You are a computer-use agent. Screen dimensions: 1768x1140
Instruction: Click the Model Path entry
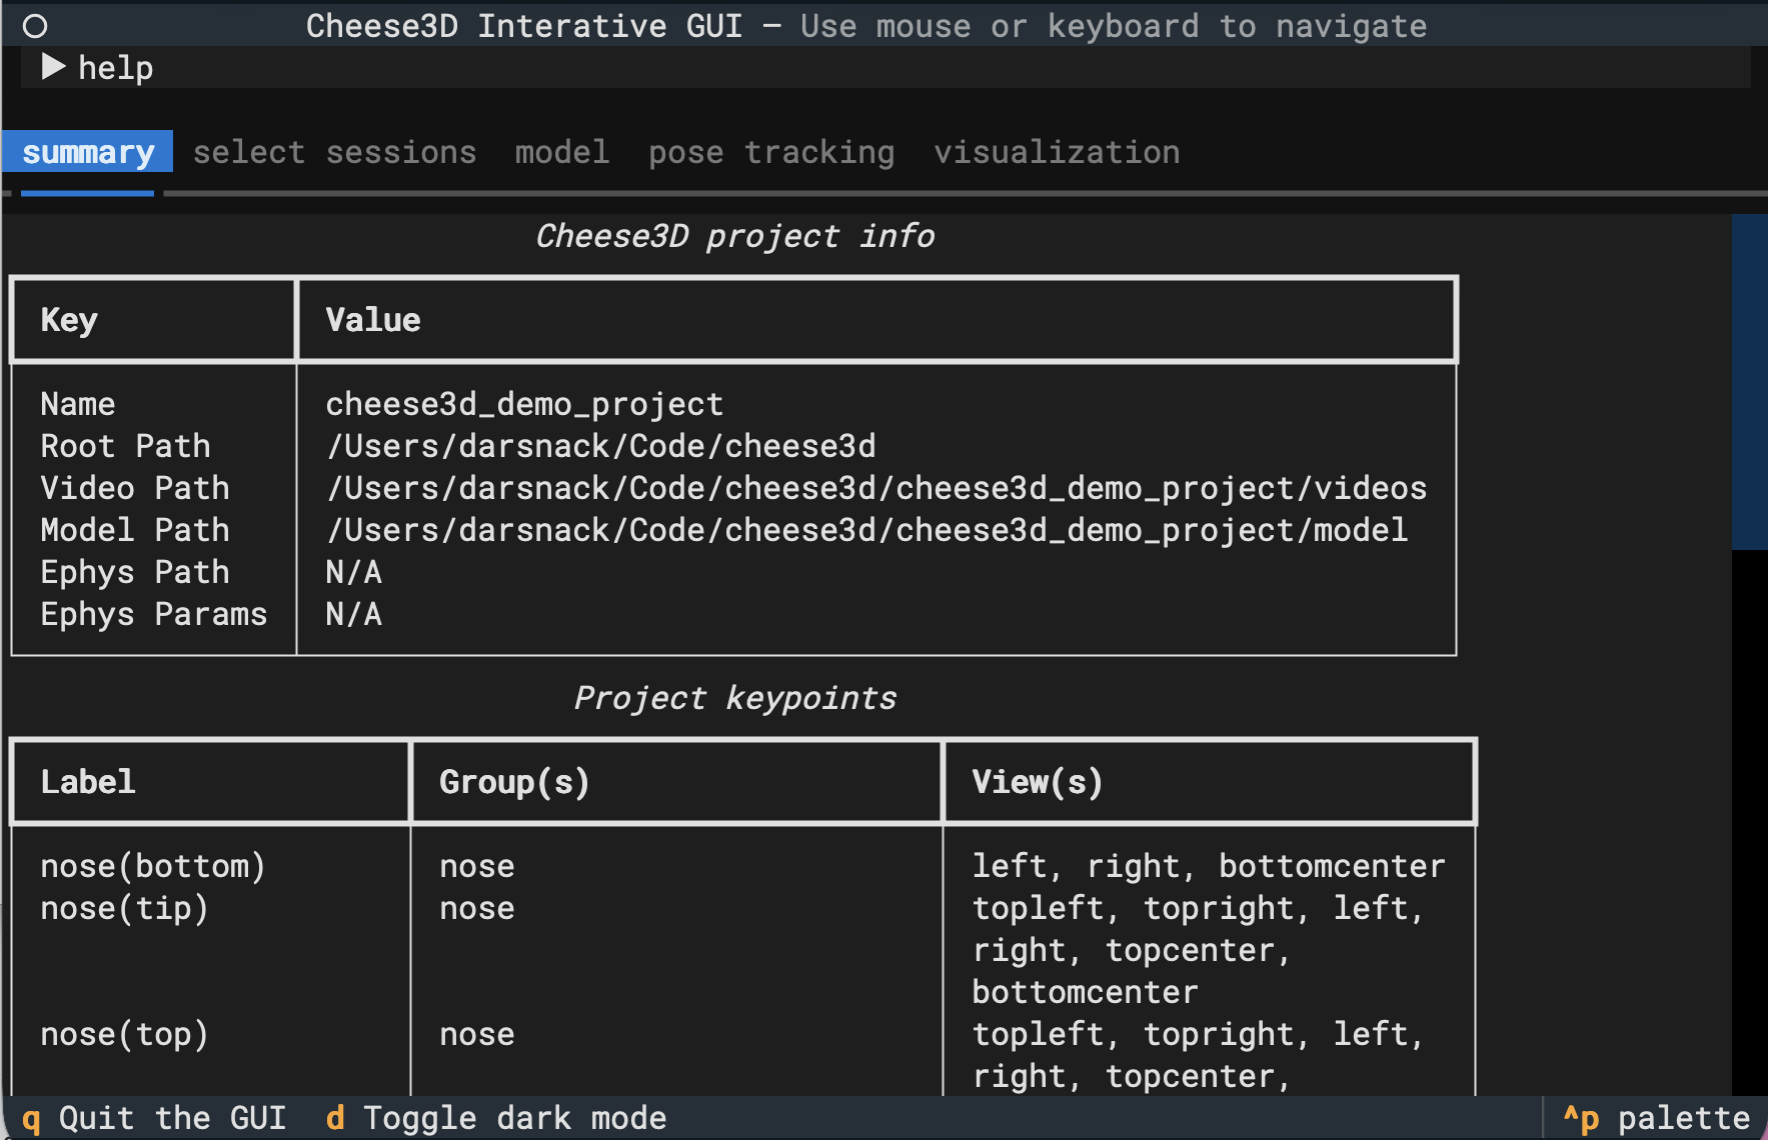coord(866,530)
